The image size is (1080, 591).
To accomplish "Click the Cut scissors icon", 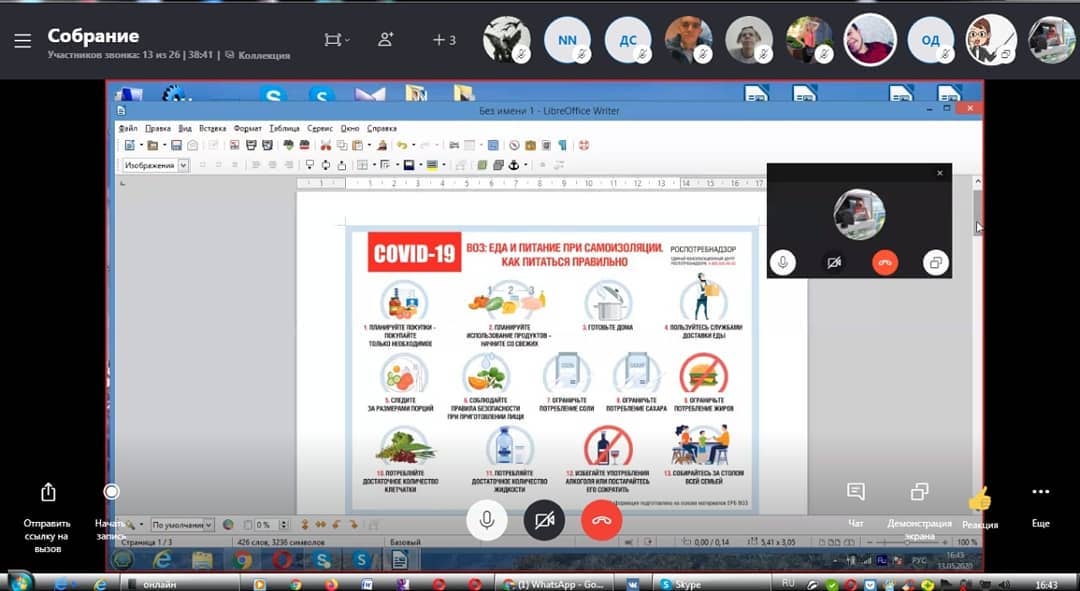I will tap(326, 145).
